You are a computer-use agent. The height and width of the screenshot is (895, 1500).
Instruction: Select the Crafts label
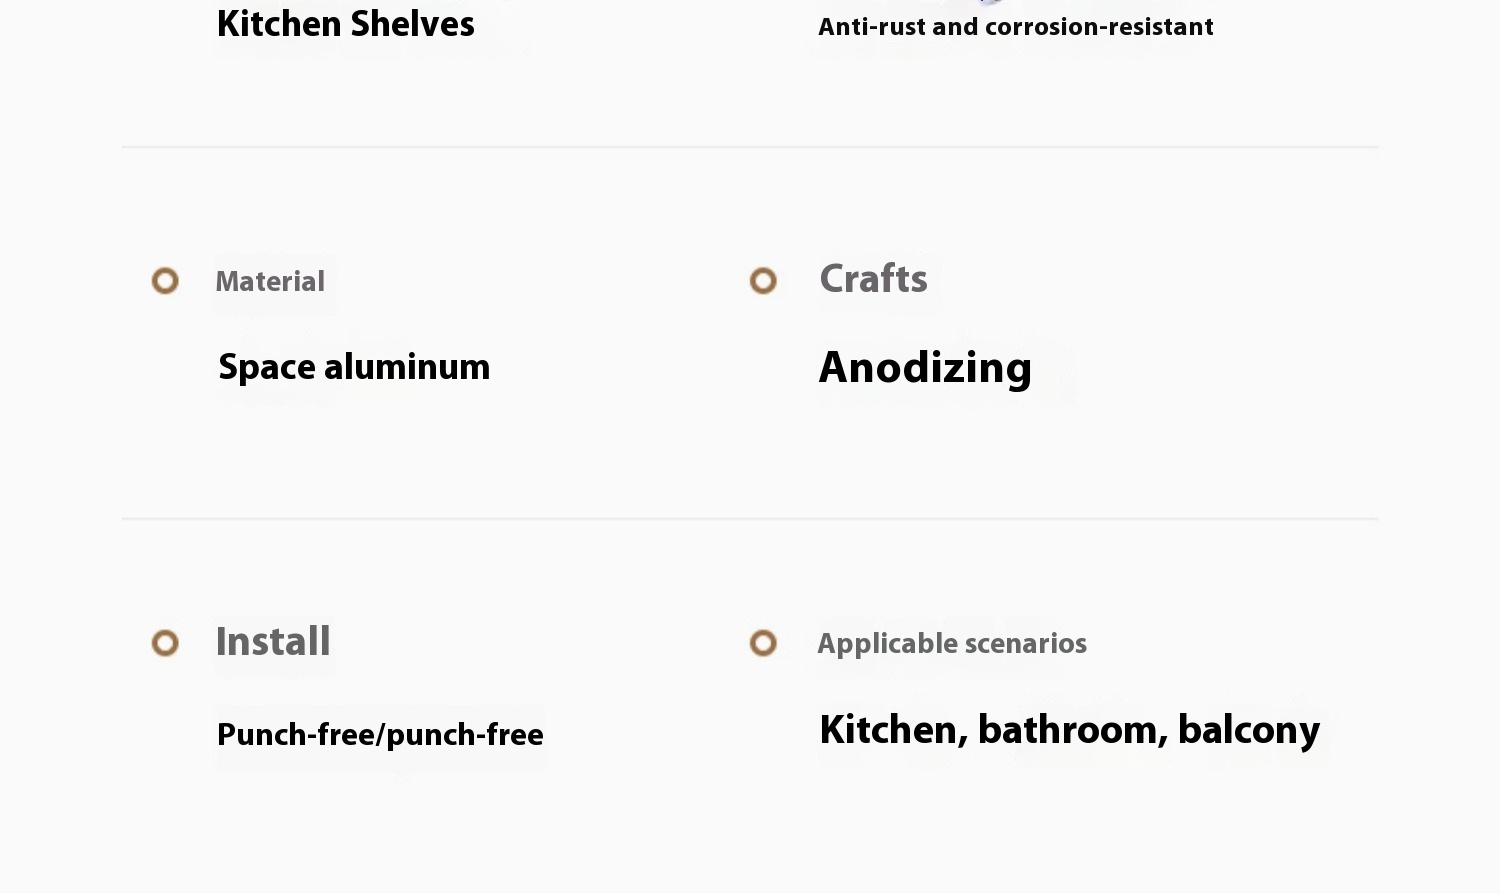(x=873, y=279)
